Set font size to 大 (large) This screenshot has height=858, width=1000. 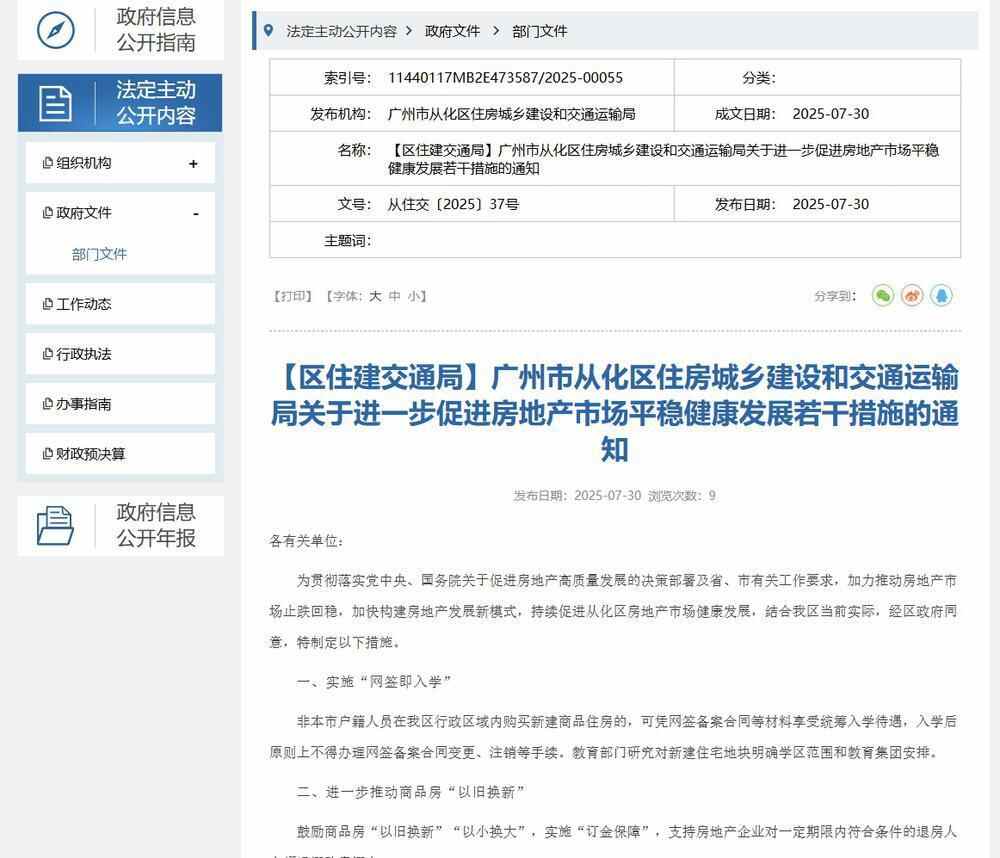tap(375, 296)
